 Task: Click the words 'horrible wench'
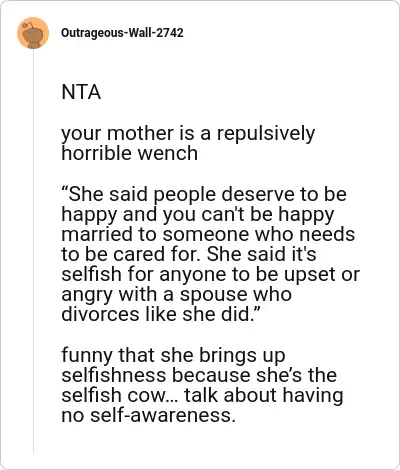point(130,153)
